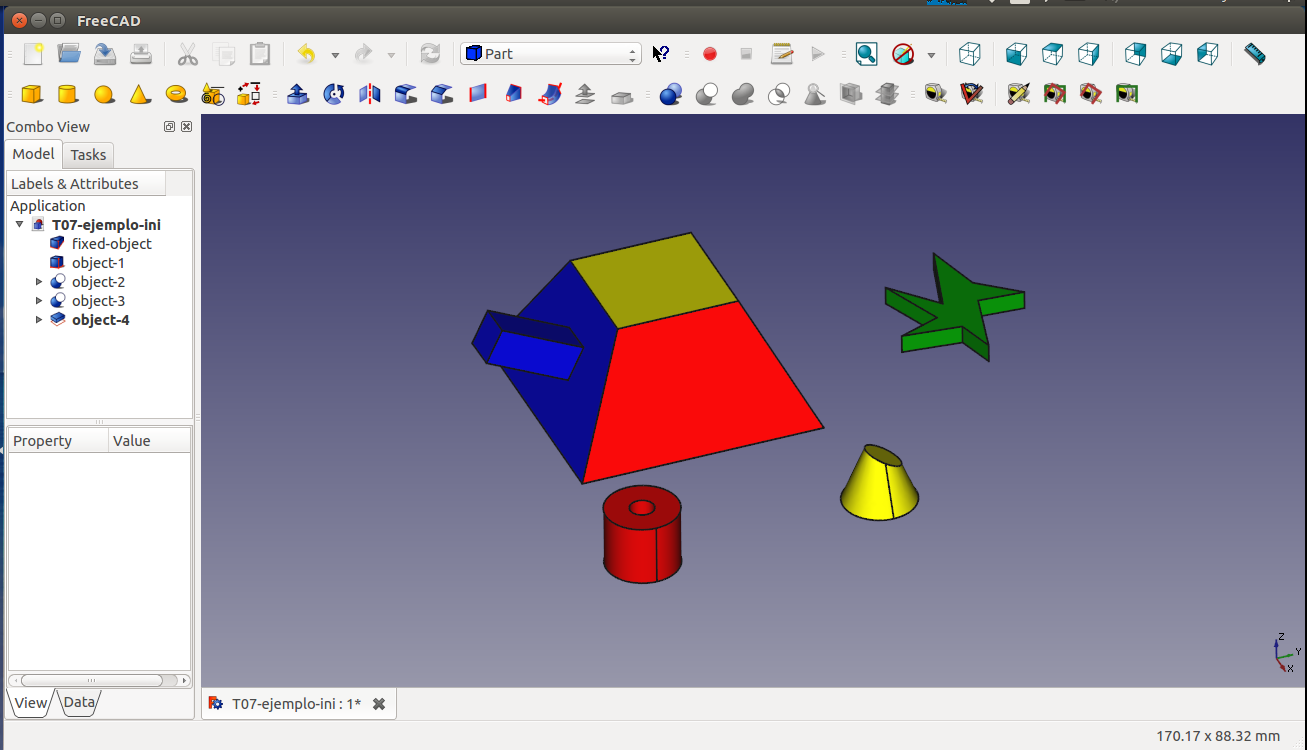Select the yellow cone primitive tool
The width and height of the screenshot is (1307, 750).
click(140, 94)
